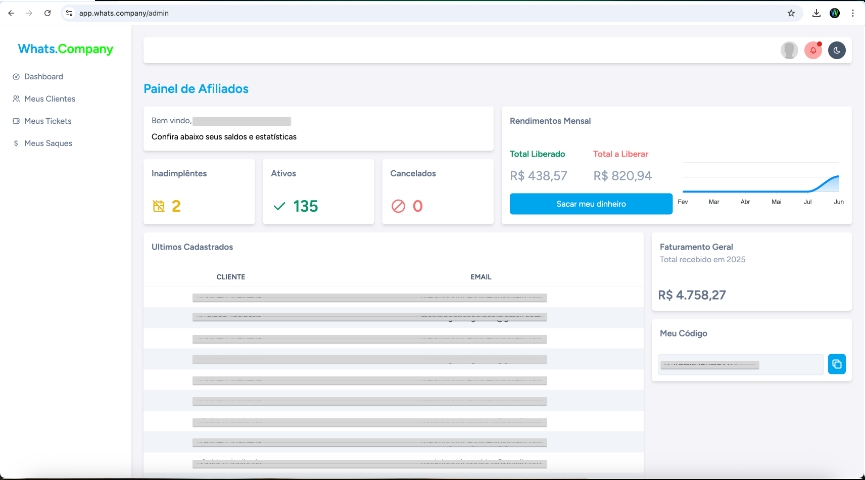Click the Dashboard sidebar icon
865x480 pixels.
tap(16, 77)
